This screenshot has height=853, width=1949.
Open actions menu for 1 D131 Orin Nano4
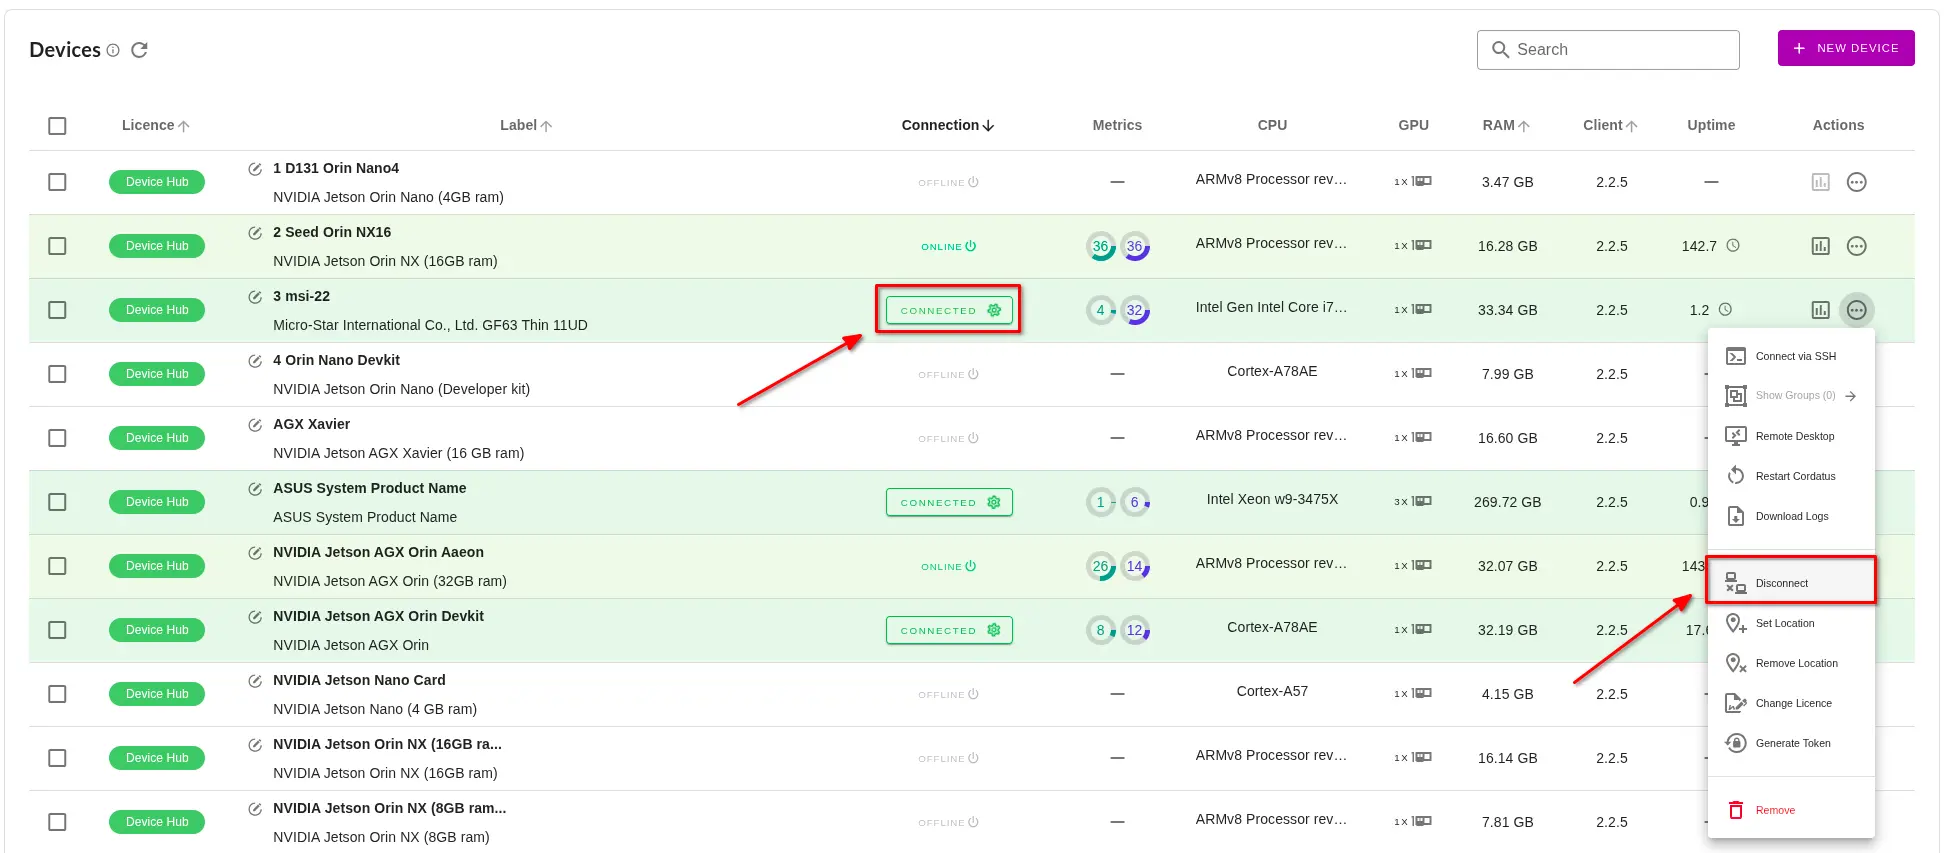coord(1856,182)
